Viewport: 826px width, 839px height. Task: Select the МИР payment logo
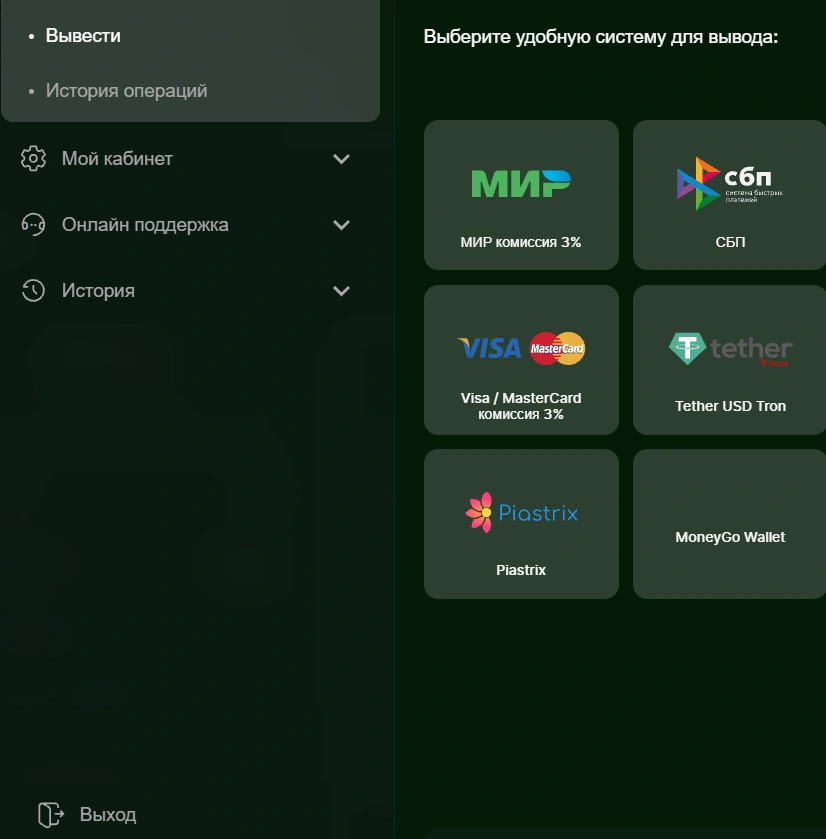tap(520, 185)
